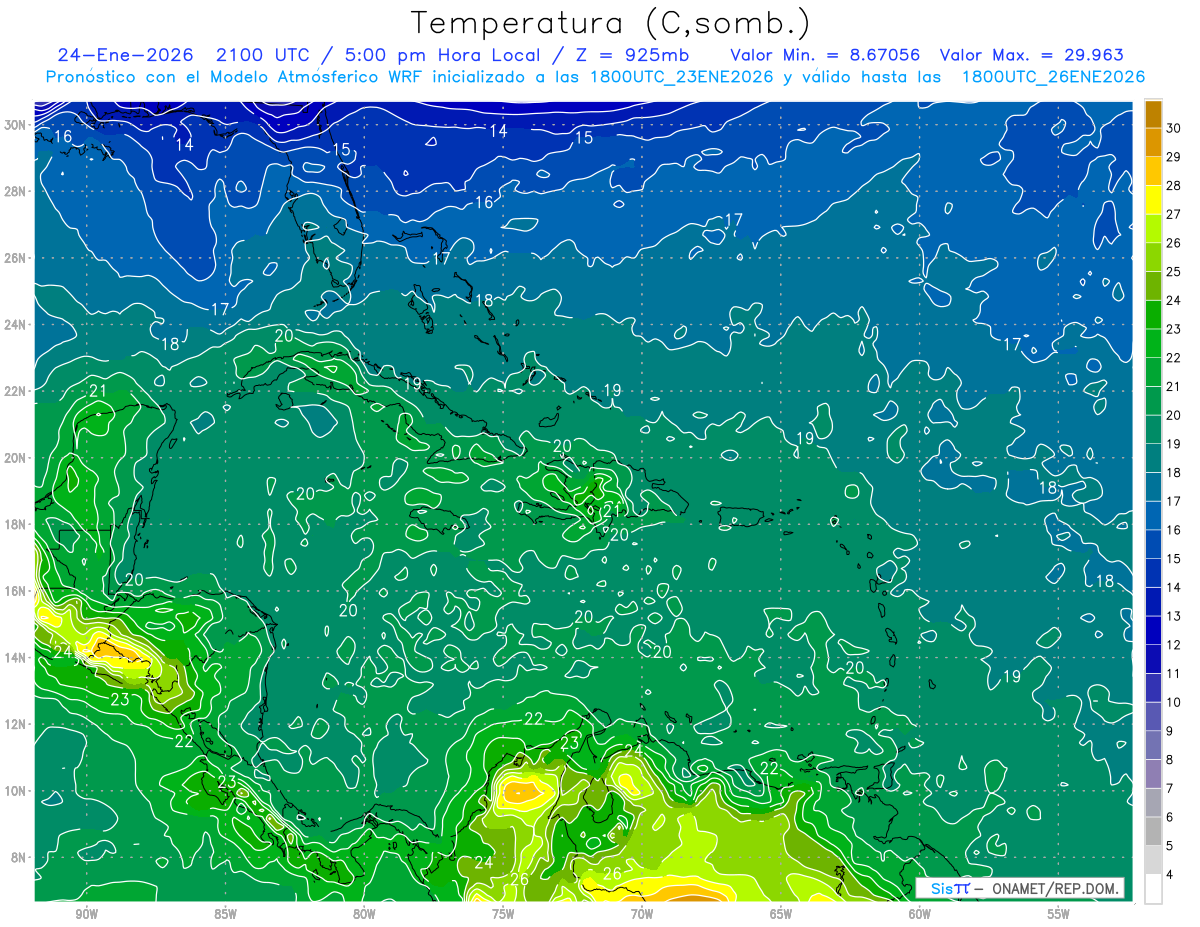
Task: Click the '90W' longitude axis label
Action: (86, 914)
